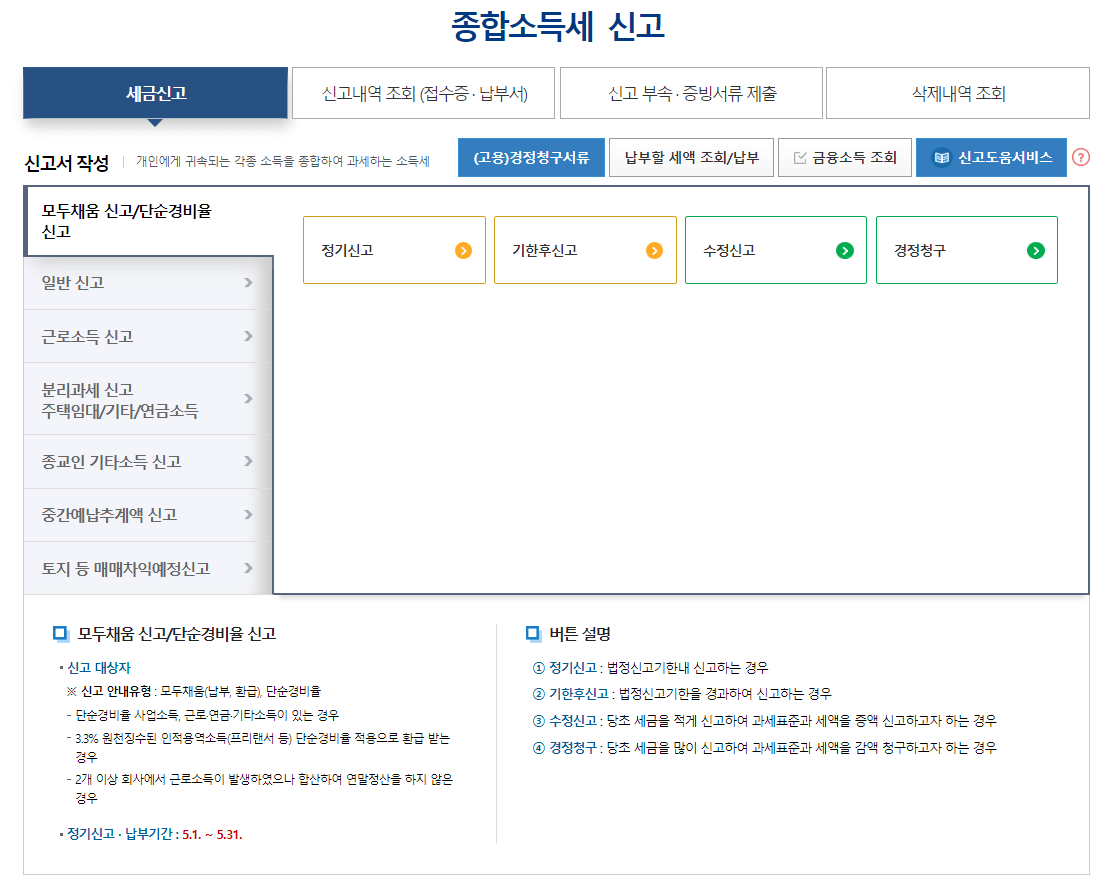Image resolution: width=1115 pixels, height=892 pixels.
Task: Click the book icon in 신고도움서비스
Action: [941, 158]
